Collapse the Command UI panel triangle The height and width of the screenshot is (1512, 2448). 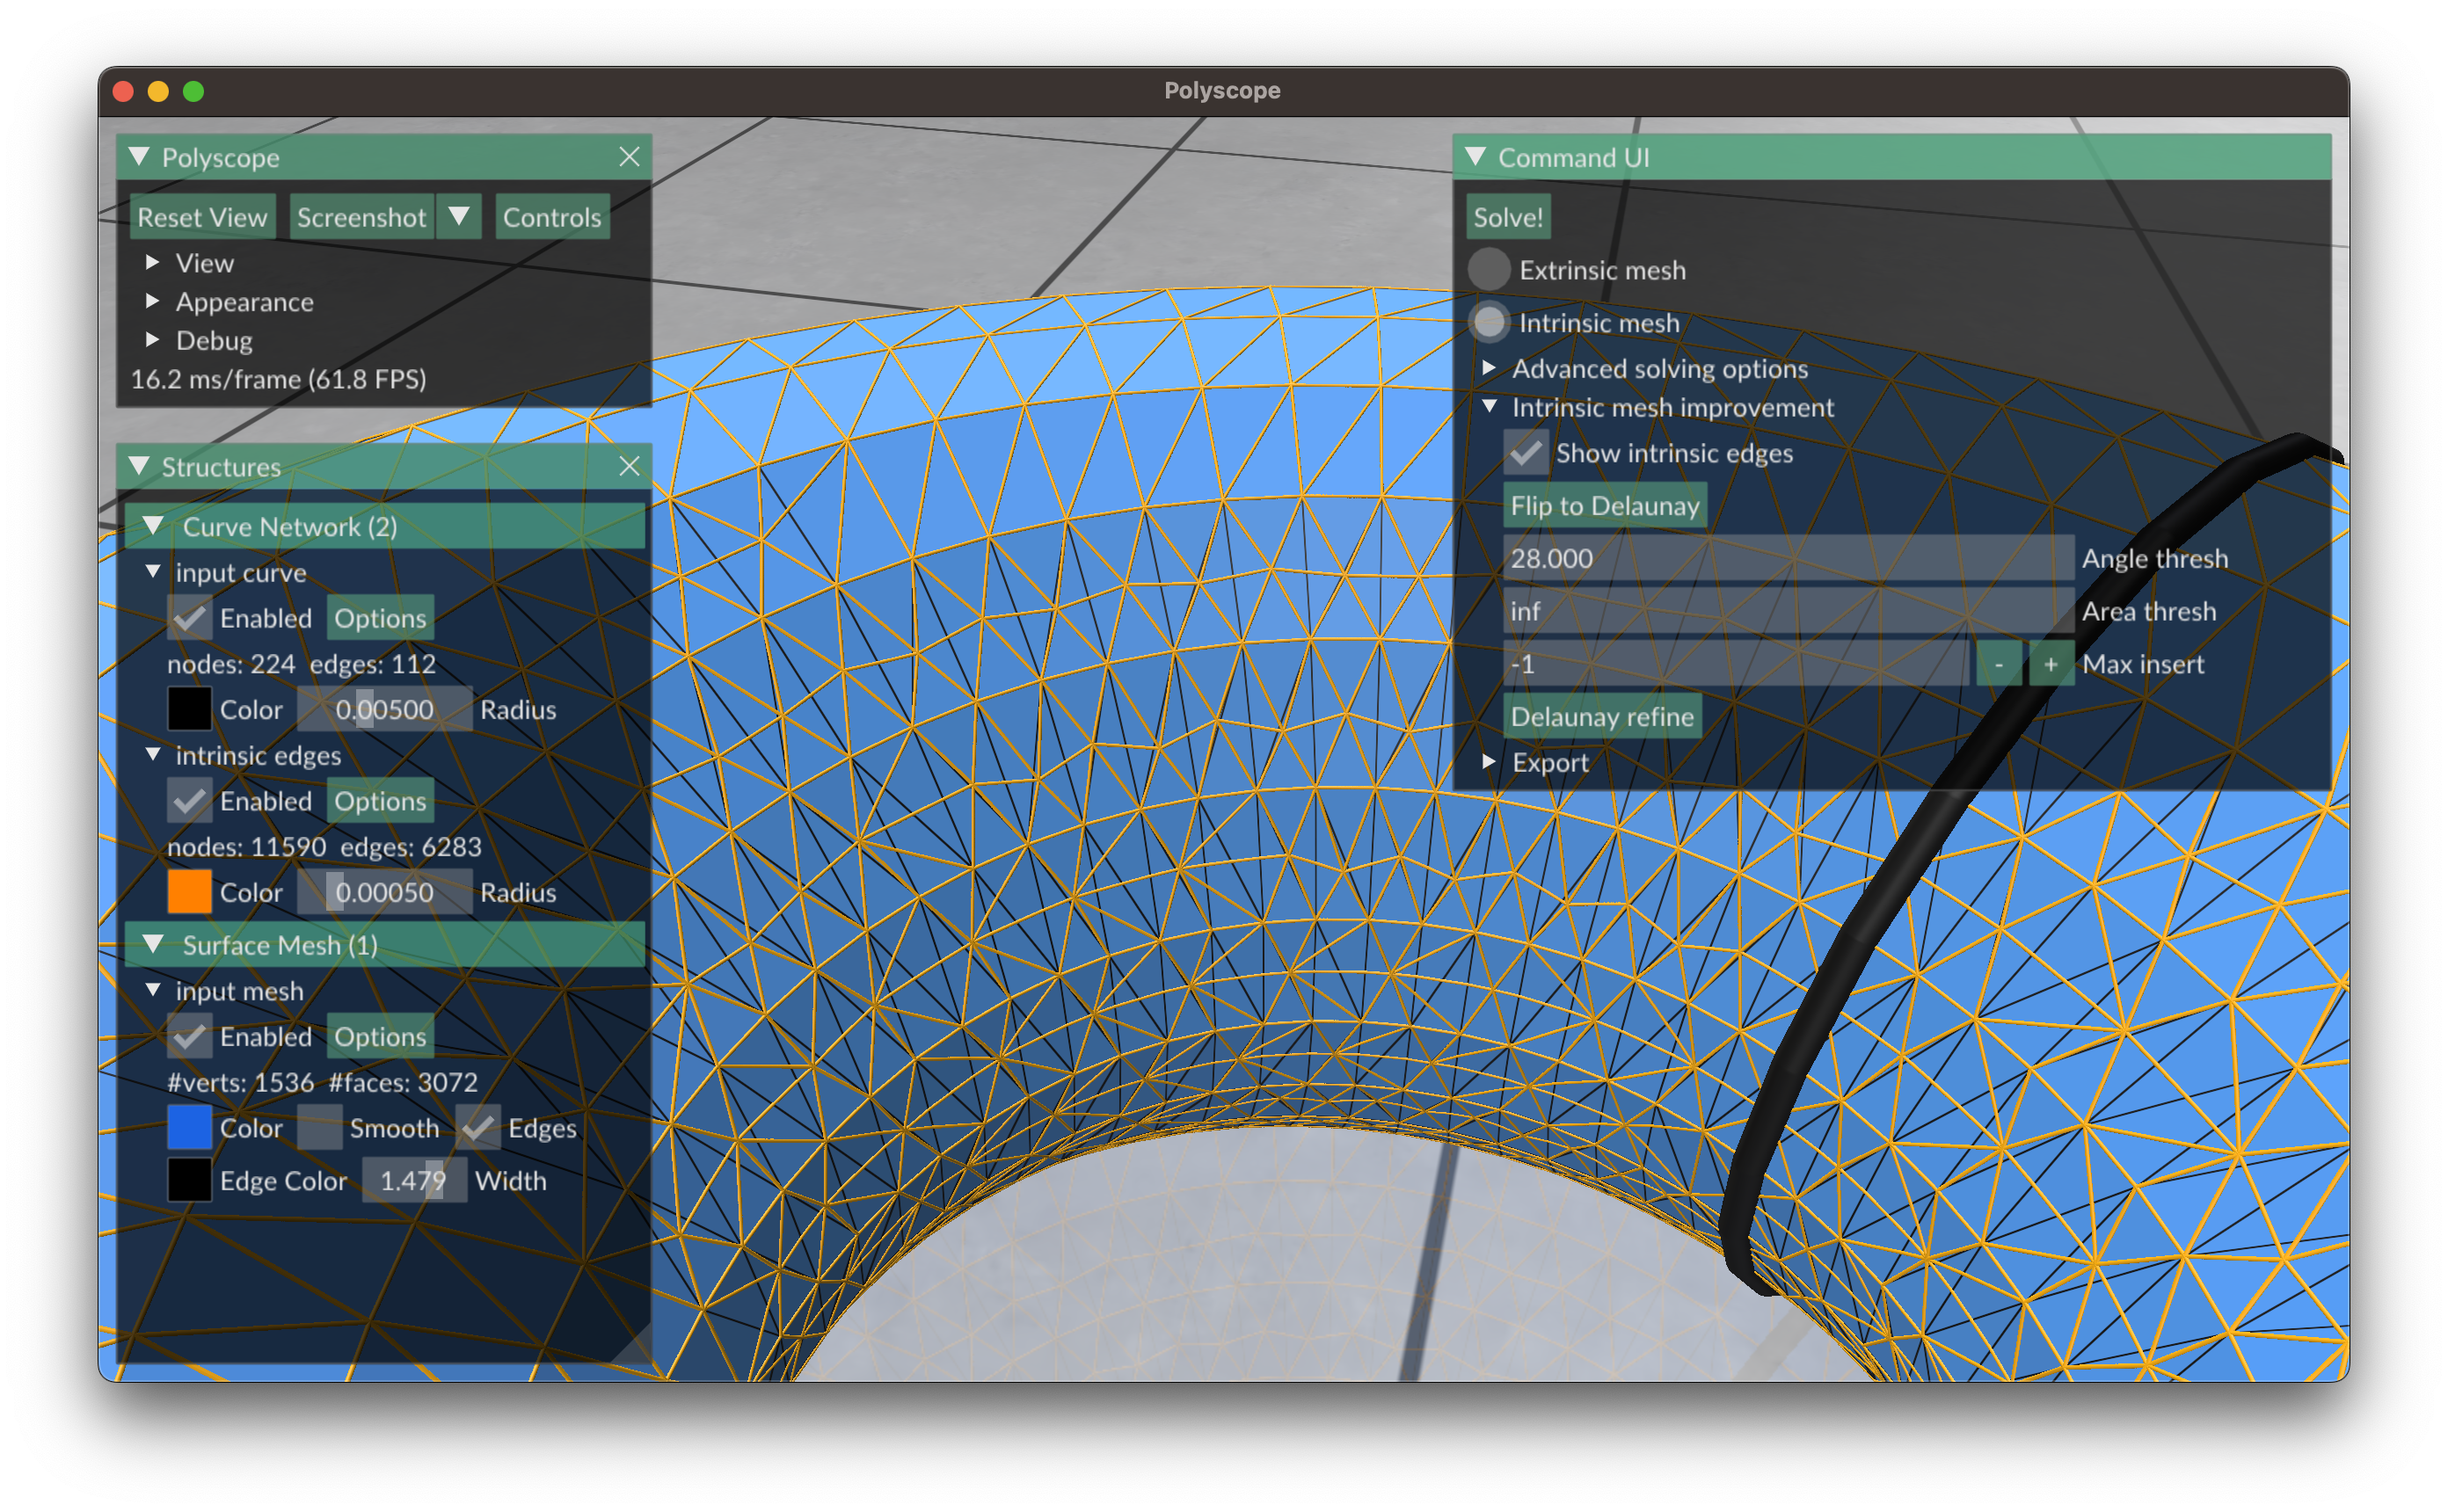(1475, 157)
